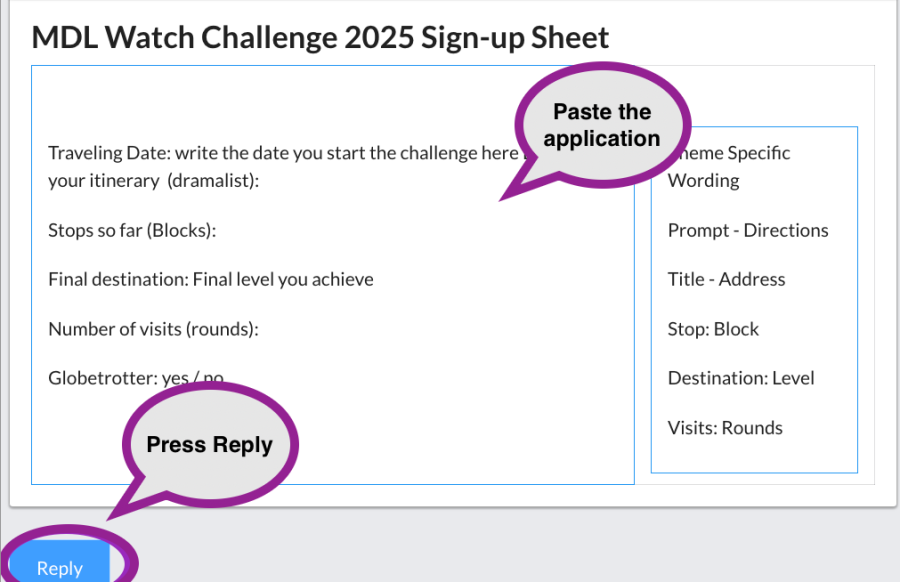Screen dimensions: 900x582
Task: Click the MDL Watch Challenge 2025 heading
Action: (x=320, y=38)
